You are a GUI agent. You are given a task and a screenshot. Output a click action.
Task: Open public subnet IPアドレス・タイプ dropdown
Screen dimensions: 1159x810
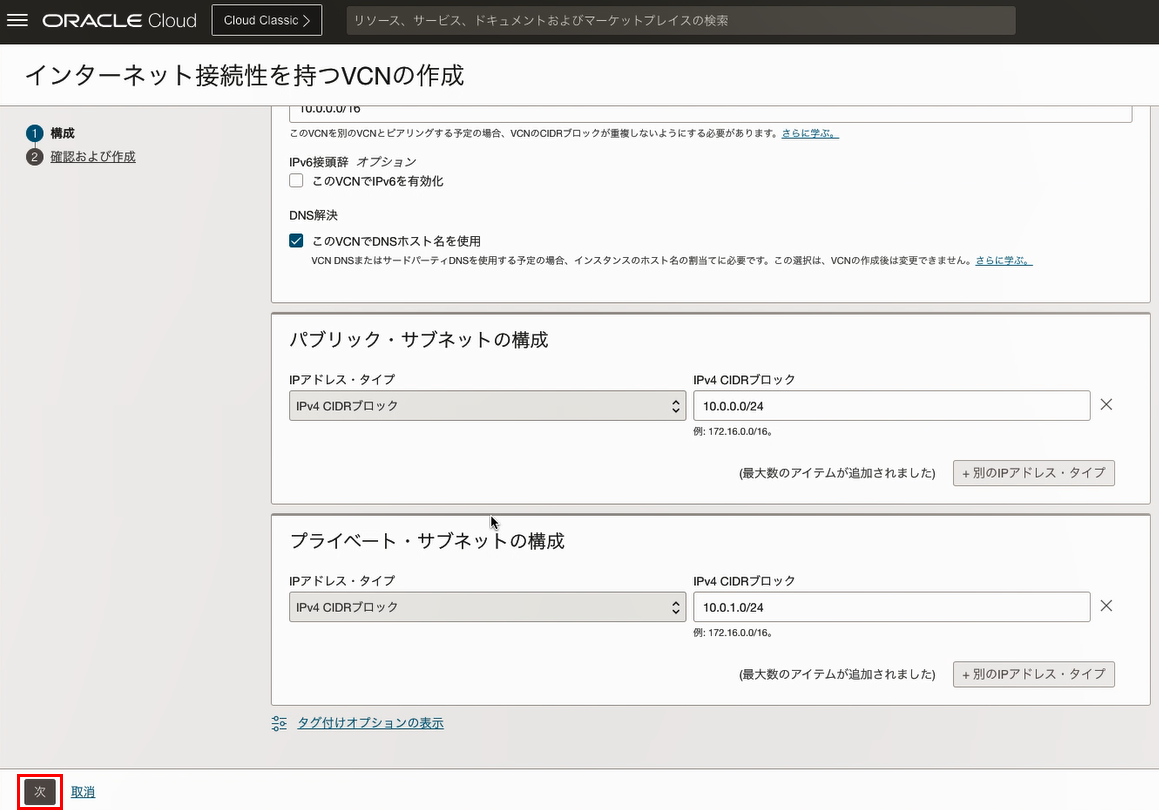(486, 405)
